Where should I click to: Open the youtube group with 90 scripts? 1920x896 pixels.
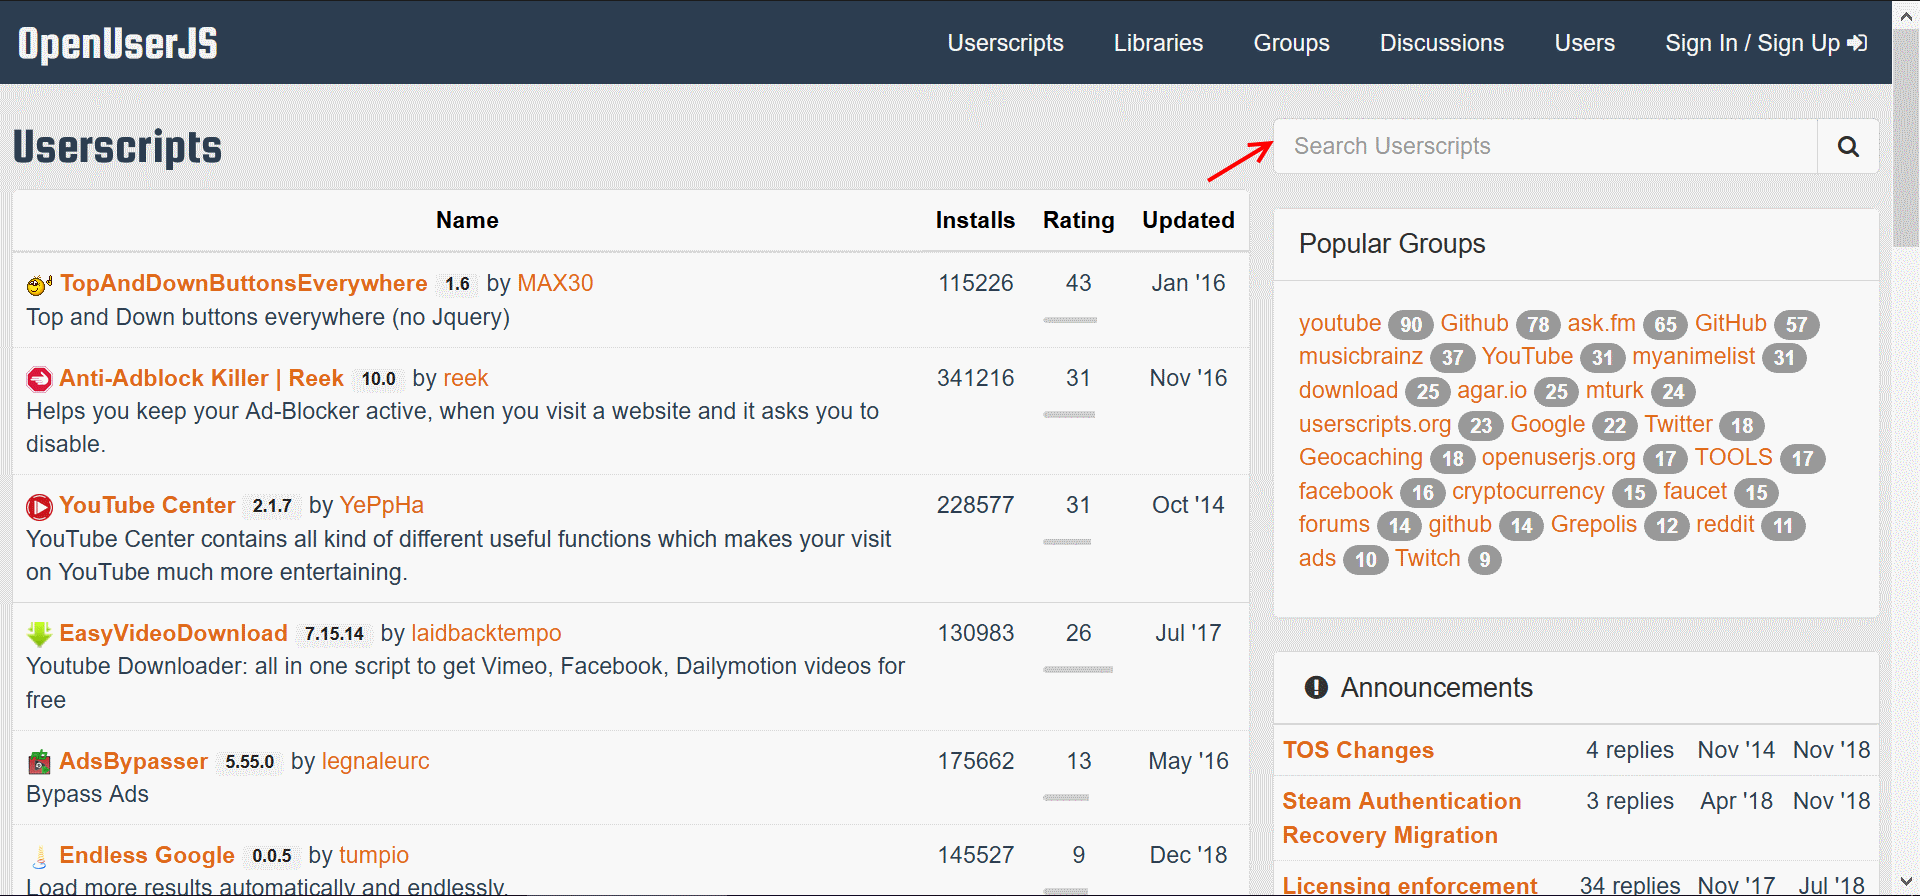(x=1340, y=323)
